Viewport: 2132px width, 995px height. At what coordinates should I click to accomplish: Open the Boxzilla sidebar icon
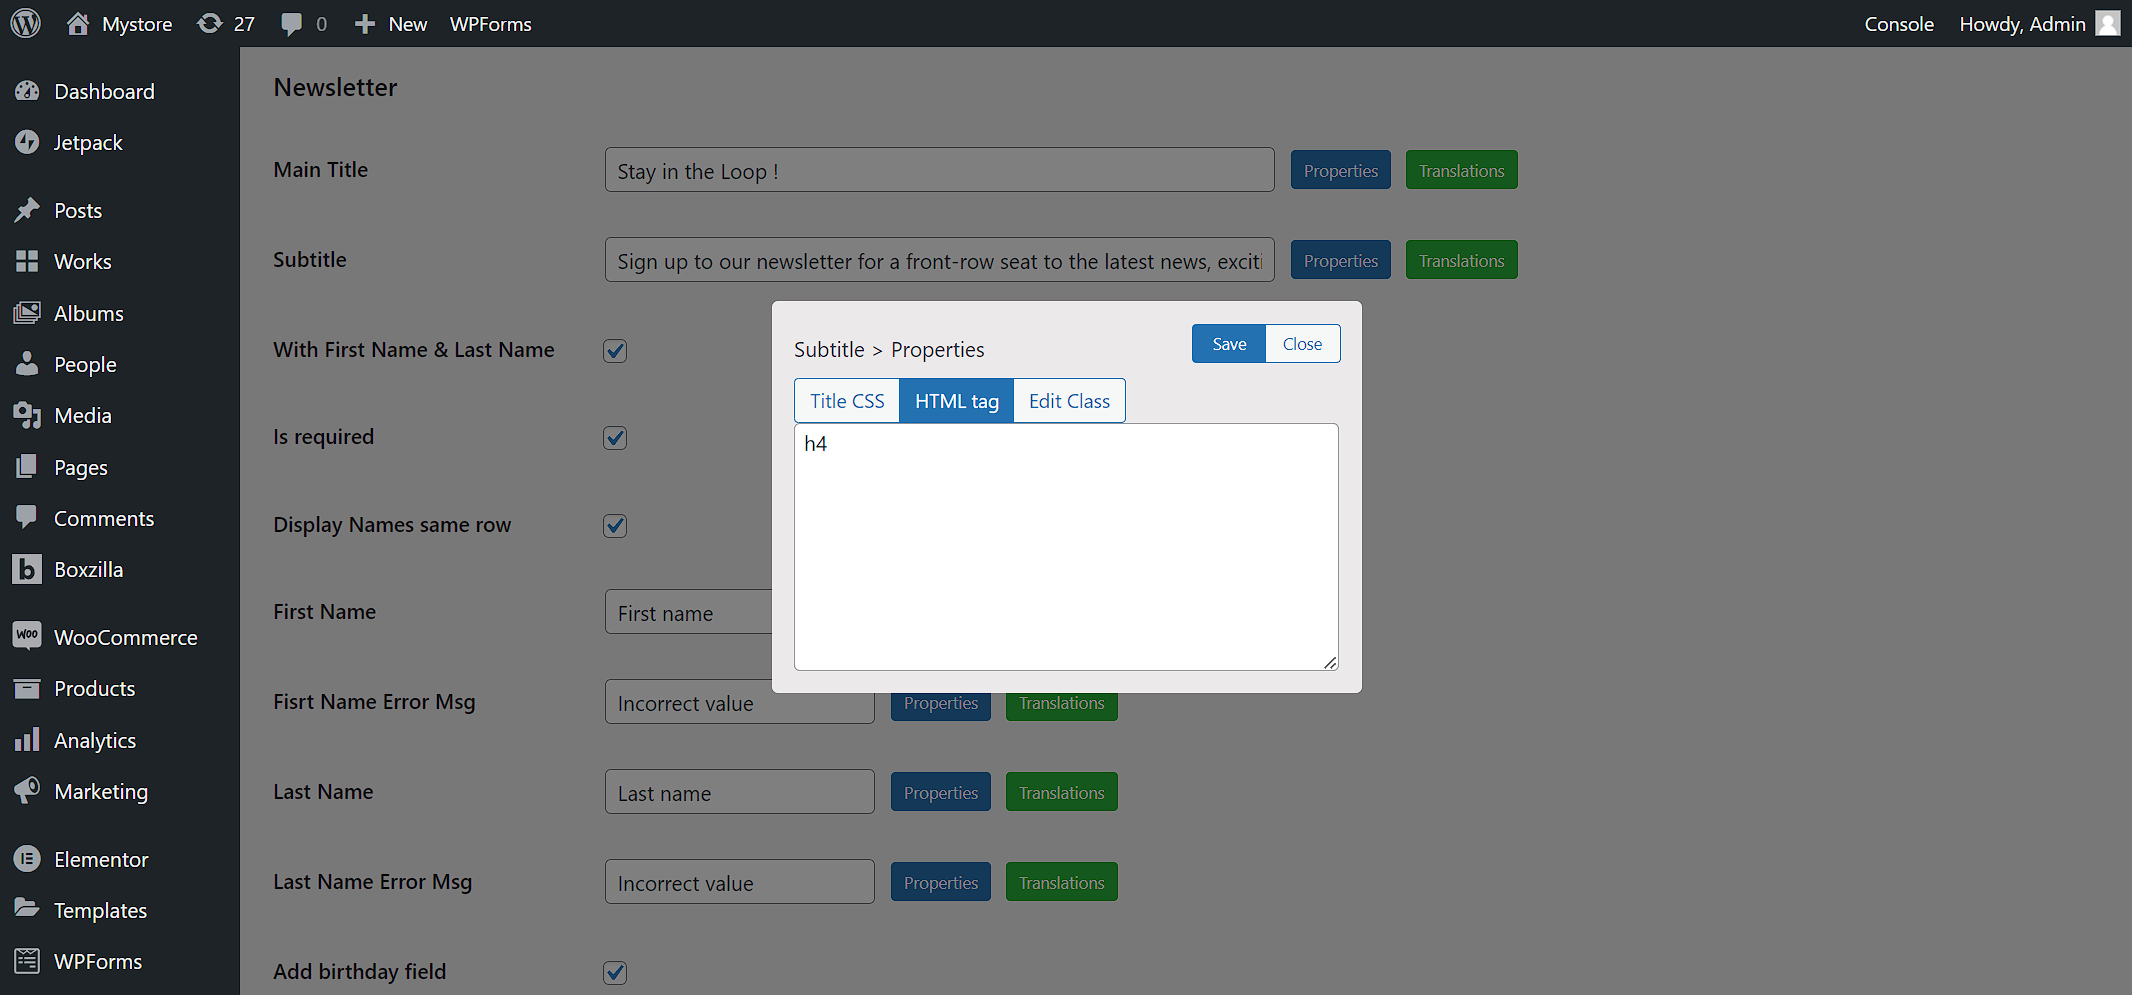pos(27,569)
